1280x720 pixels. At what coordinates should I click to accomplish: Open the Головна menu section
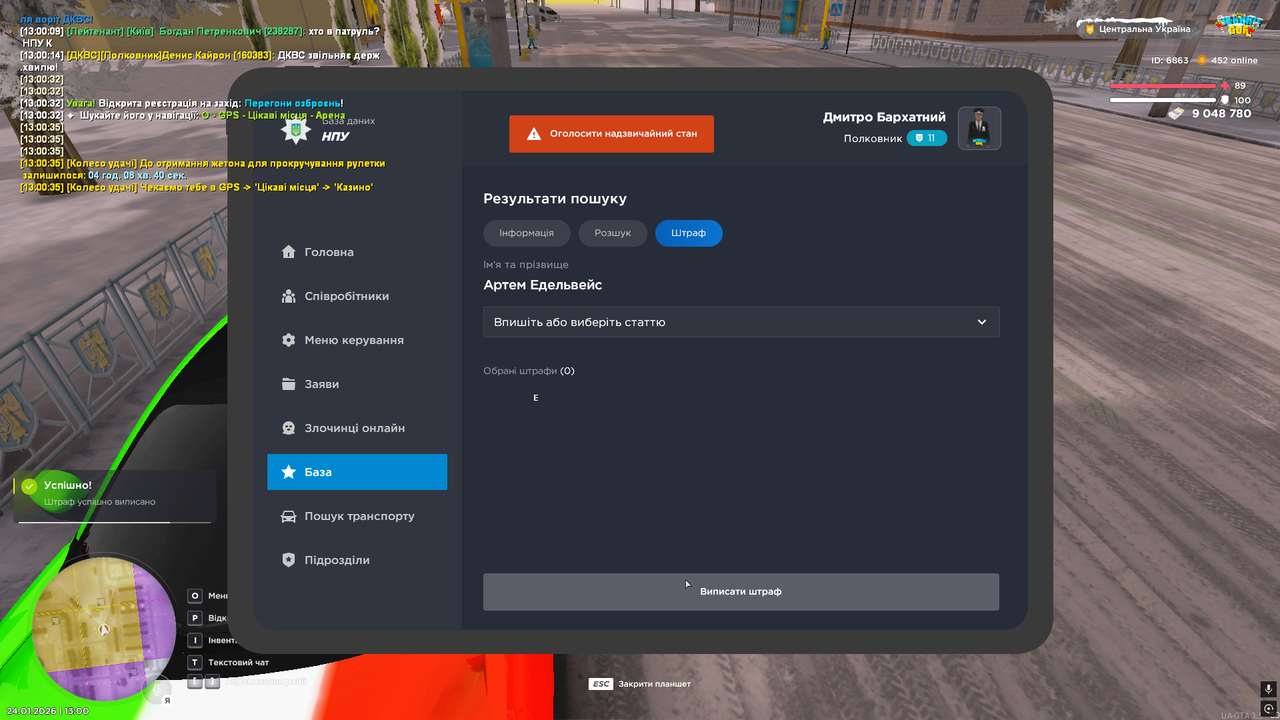point(357,252)
